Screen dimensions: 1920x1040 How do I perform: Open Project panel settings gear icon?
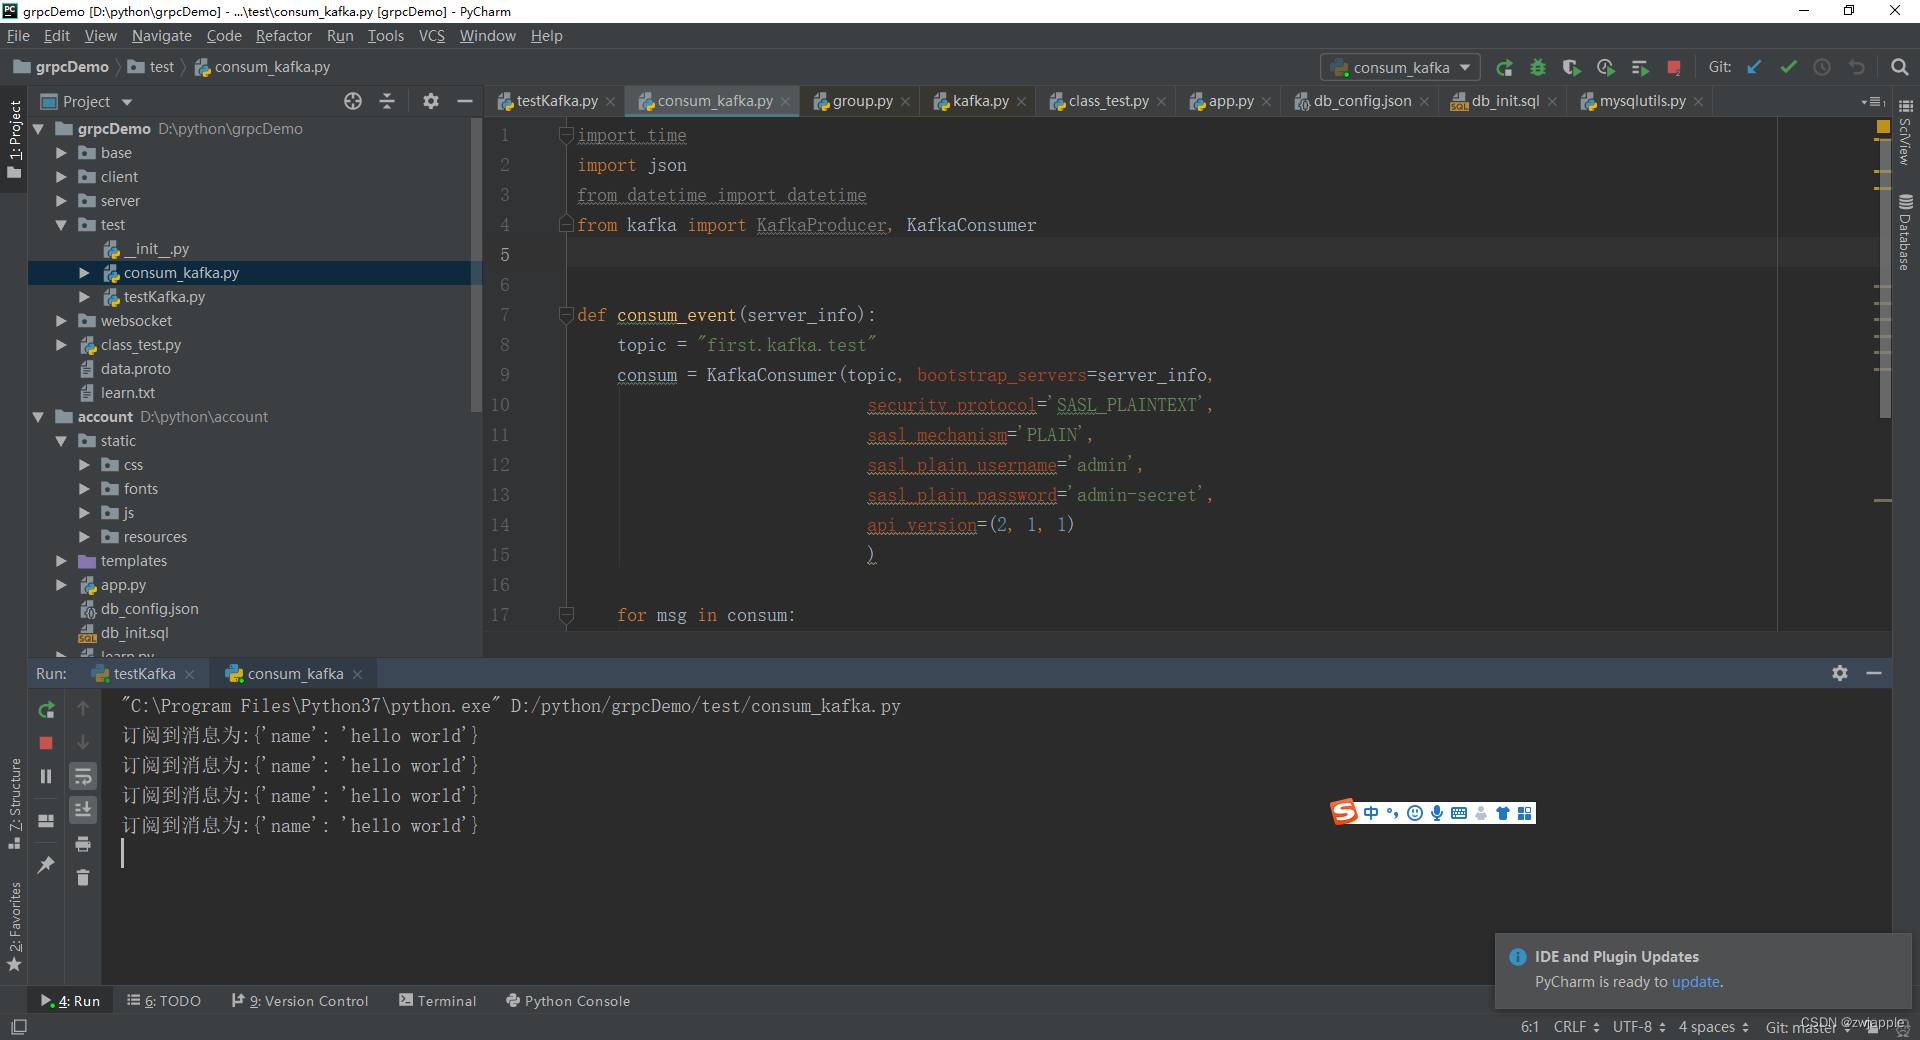pyautogui.click(x=430, y=101)
